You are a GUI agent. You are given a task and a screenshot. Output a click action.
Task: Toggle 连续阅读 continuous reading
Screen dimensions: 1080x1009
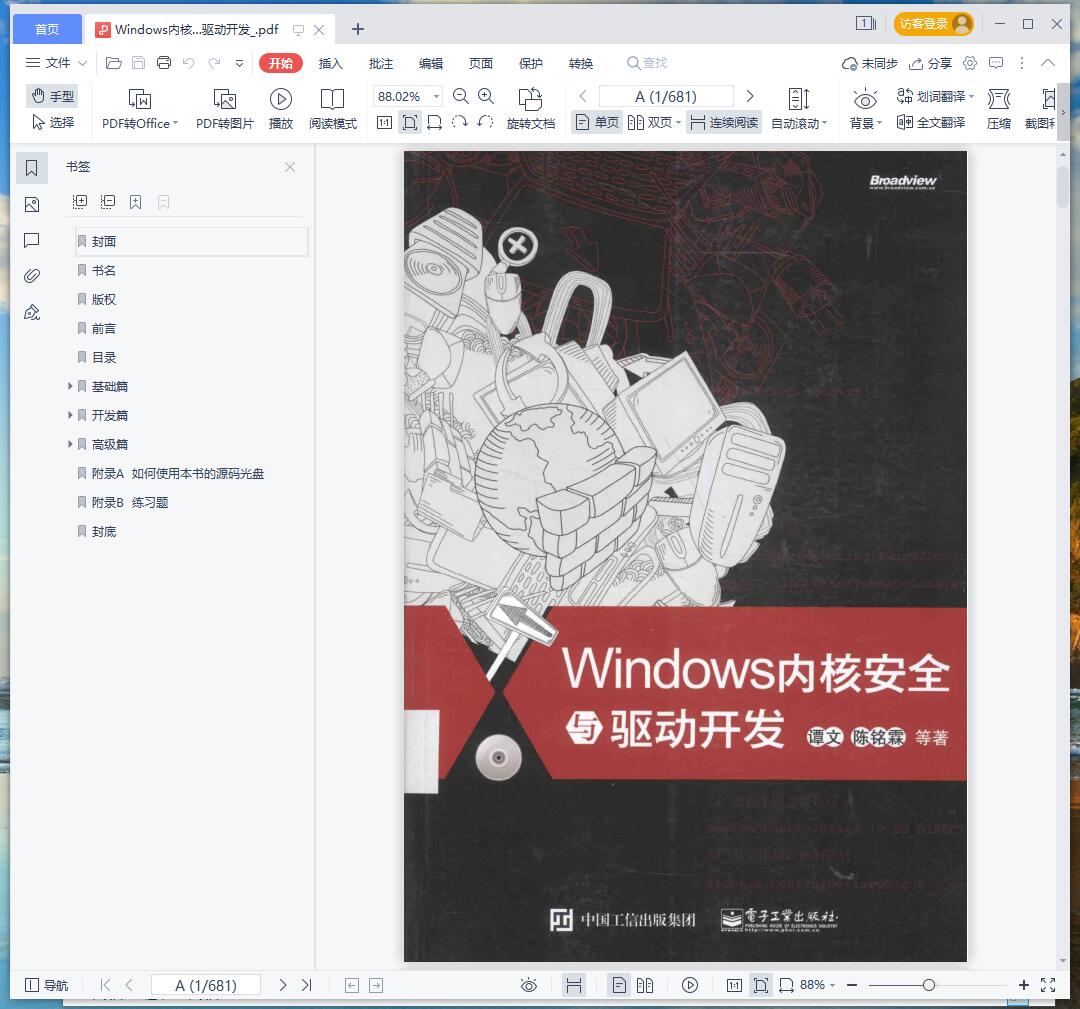724,123
